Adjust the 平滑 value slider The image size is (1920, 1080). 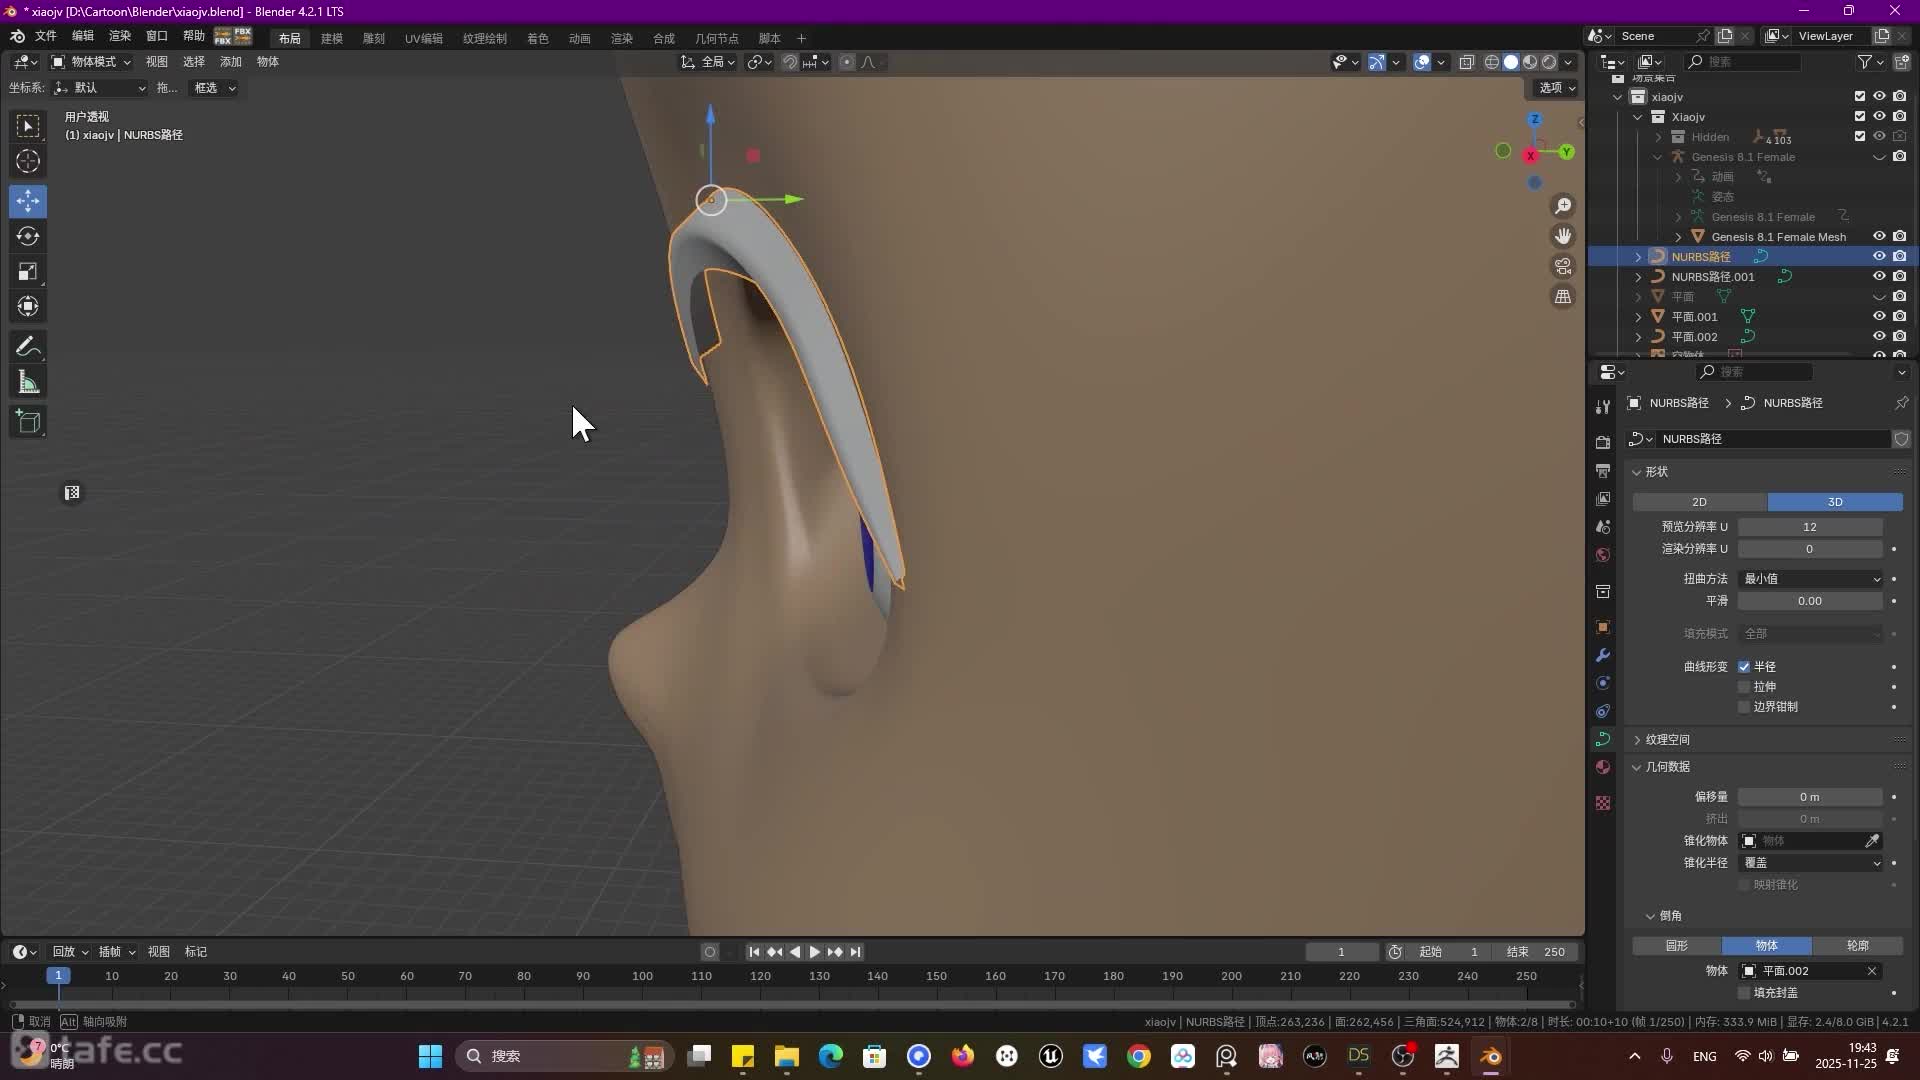pos(1810,600)
